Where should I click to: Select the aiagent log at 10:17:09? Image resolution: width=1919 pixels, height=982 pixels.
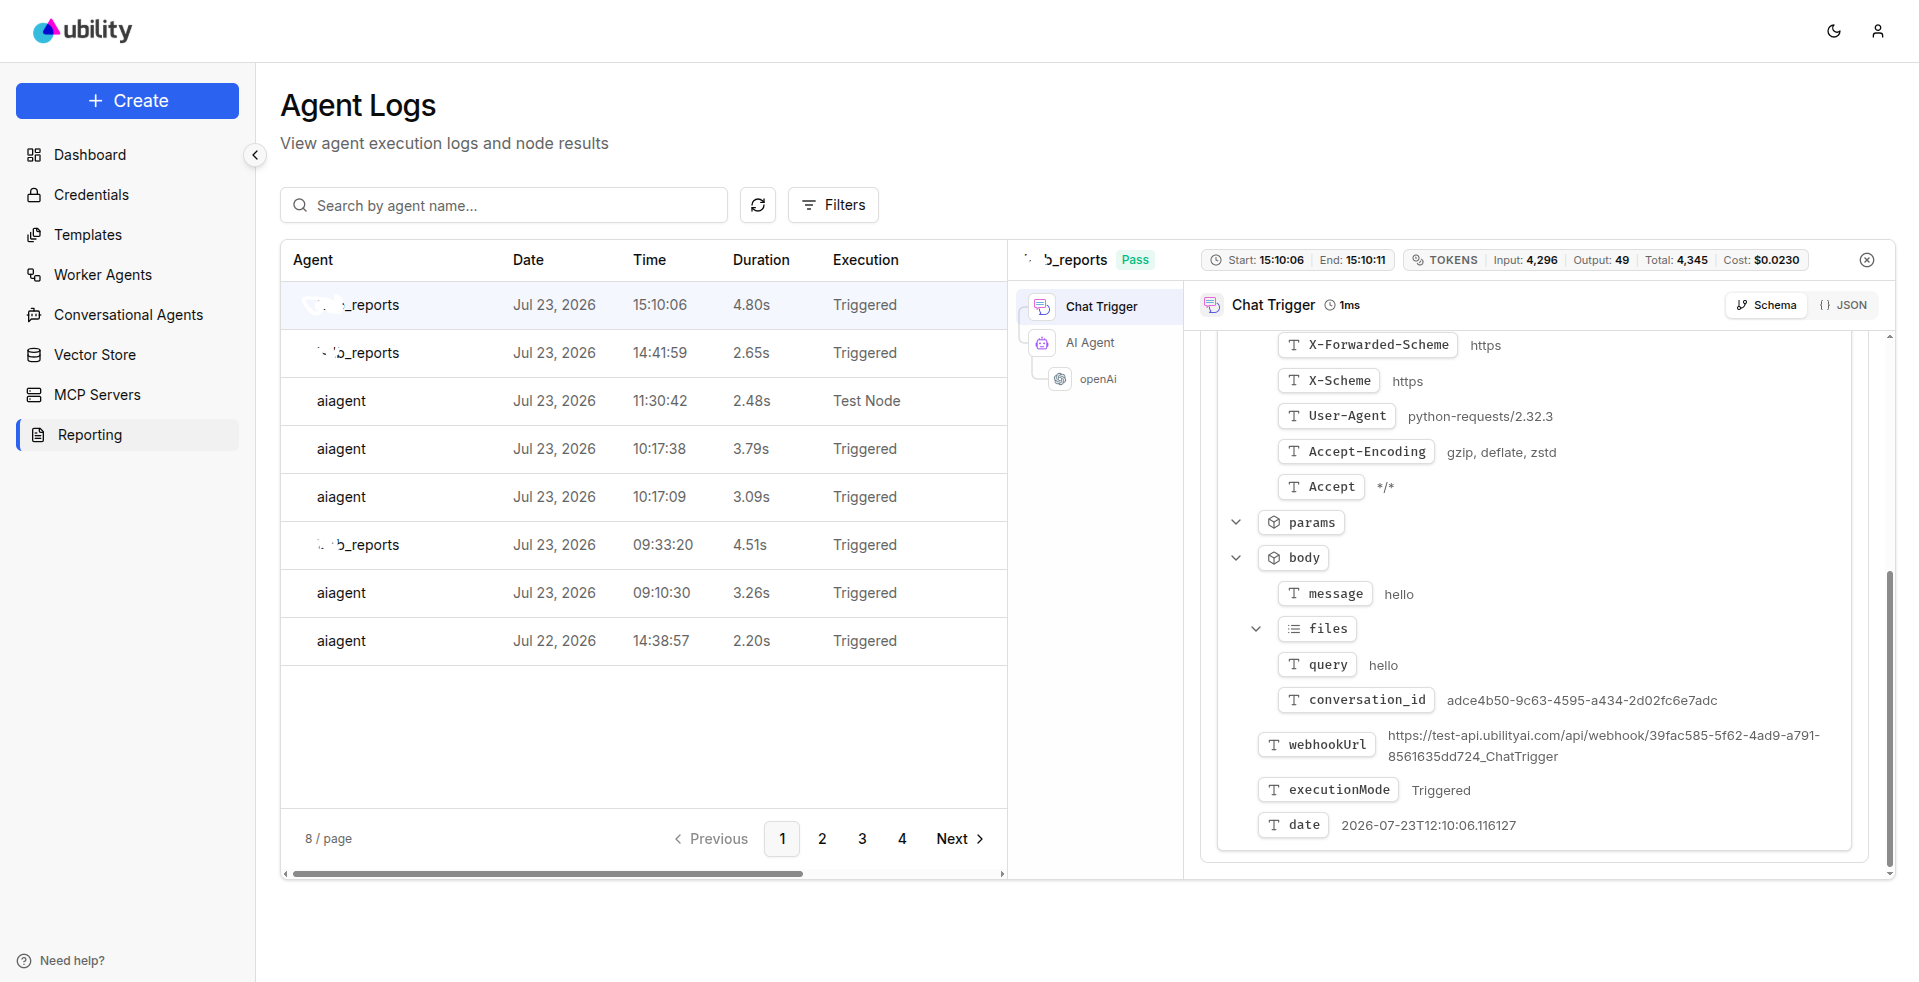644,497
